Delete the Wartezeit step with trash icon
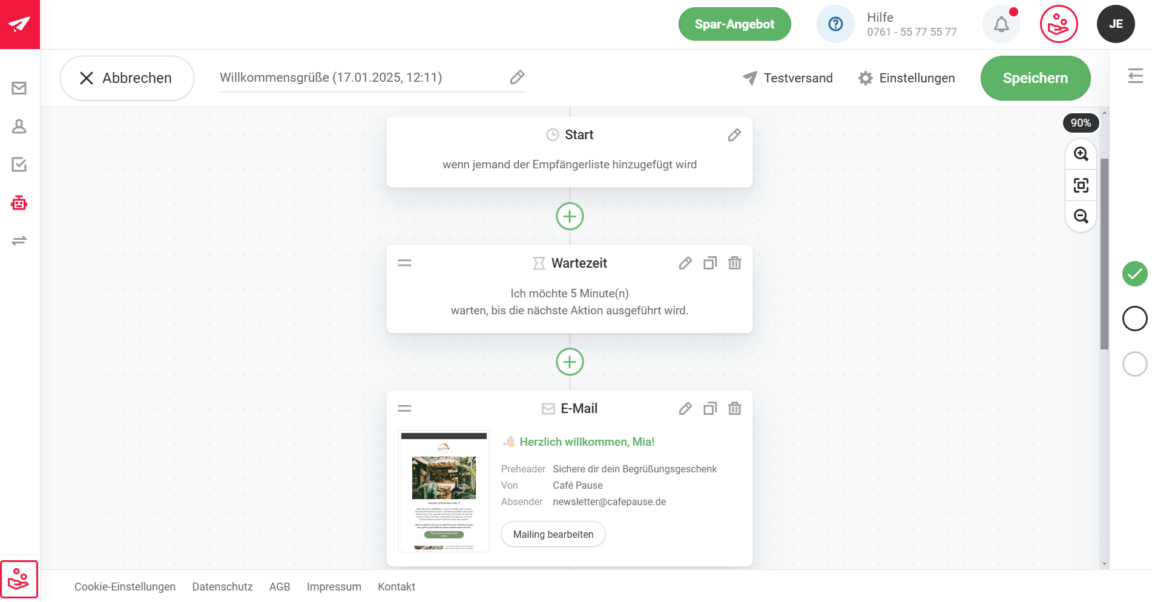This screenshot has height=602, width=1152. tap(735, 263)
